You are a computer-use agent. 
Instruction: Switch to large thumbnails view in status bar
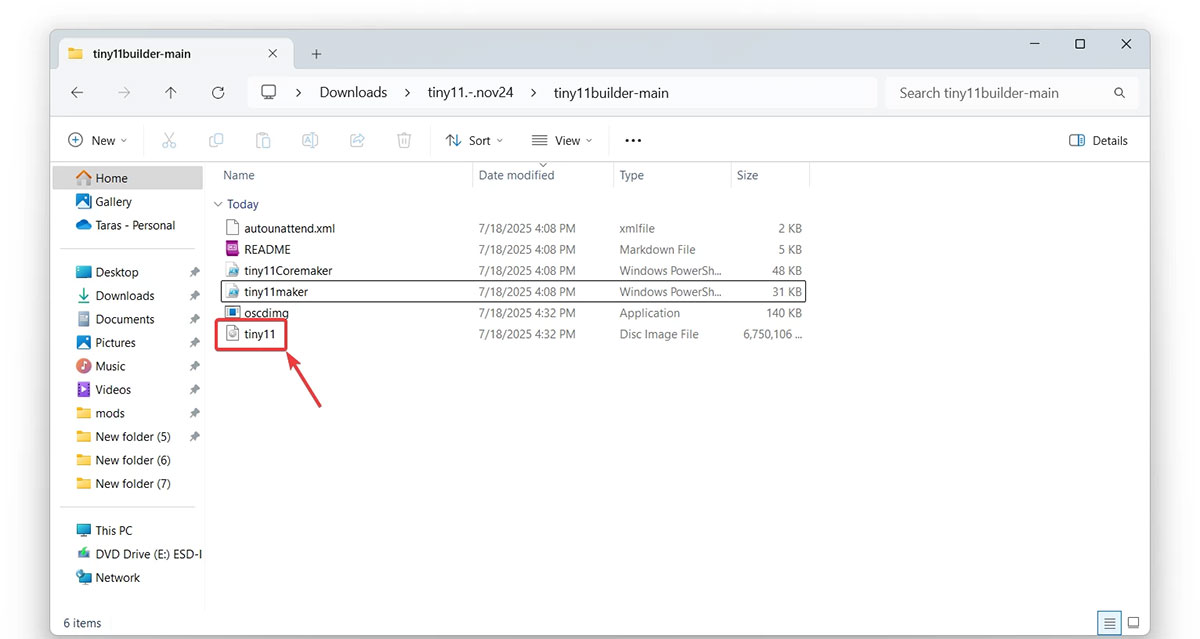(1134, 622)
